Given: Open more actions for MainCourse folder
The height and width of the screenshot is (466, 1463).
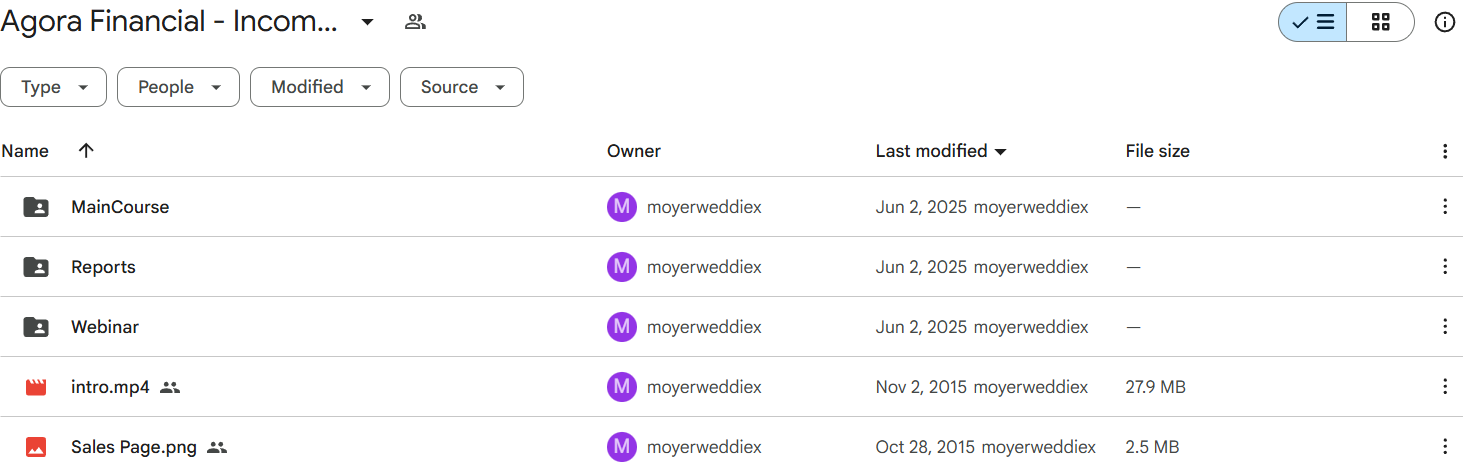Looking at the screenshot, I should (x=1444, y=207).
